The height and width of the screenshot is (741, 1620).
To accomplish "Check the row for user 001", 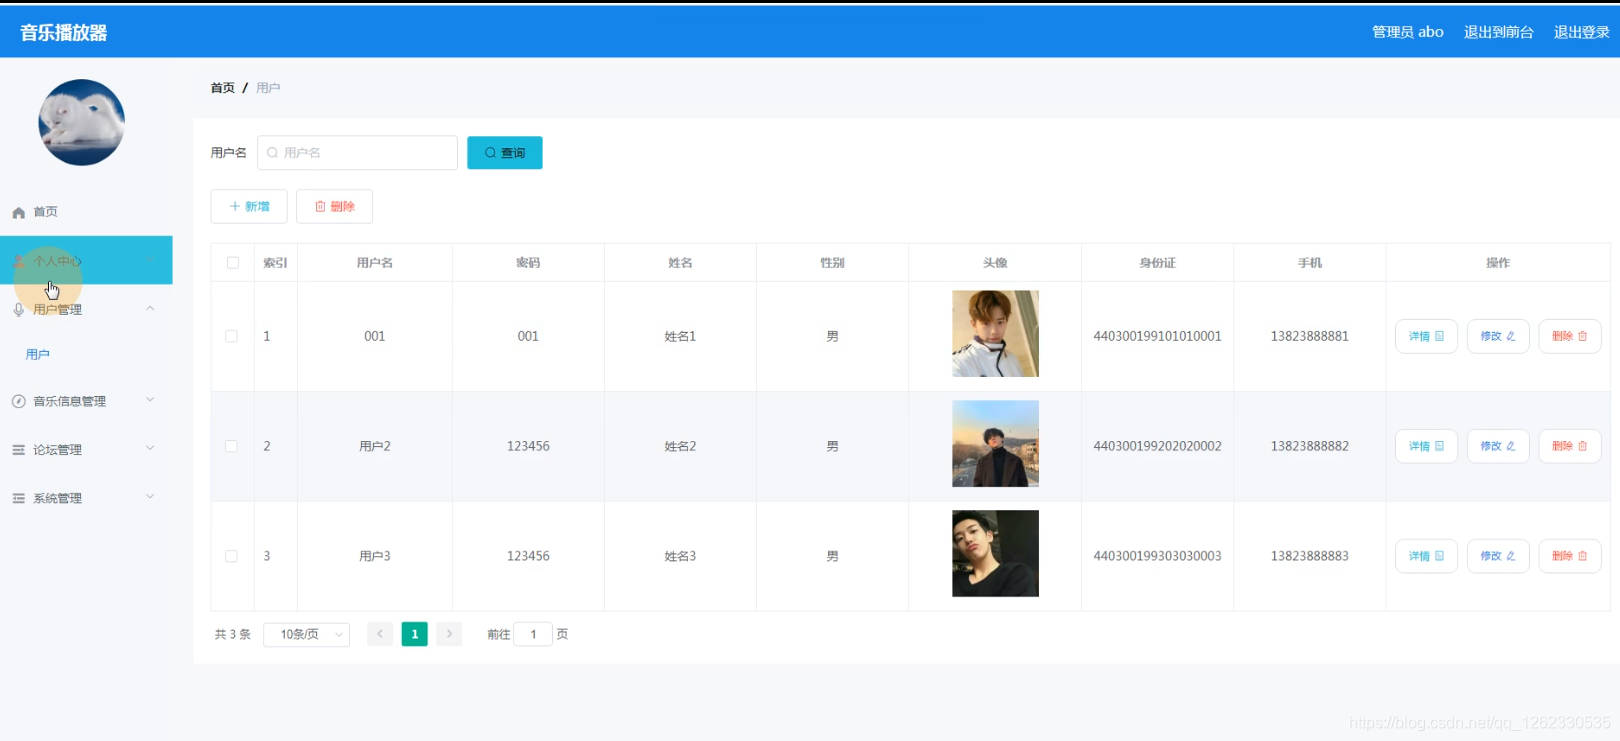I will point(232,336).
